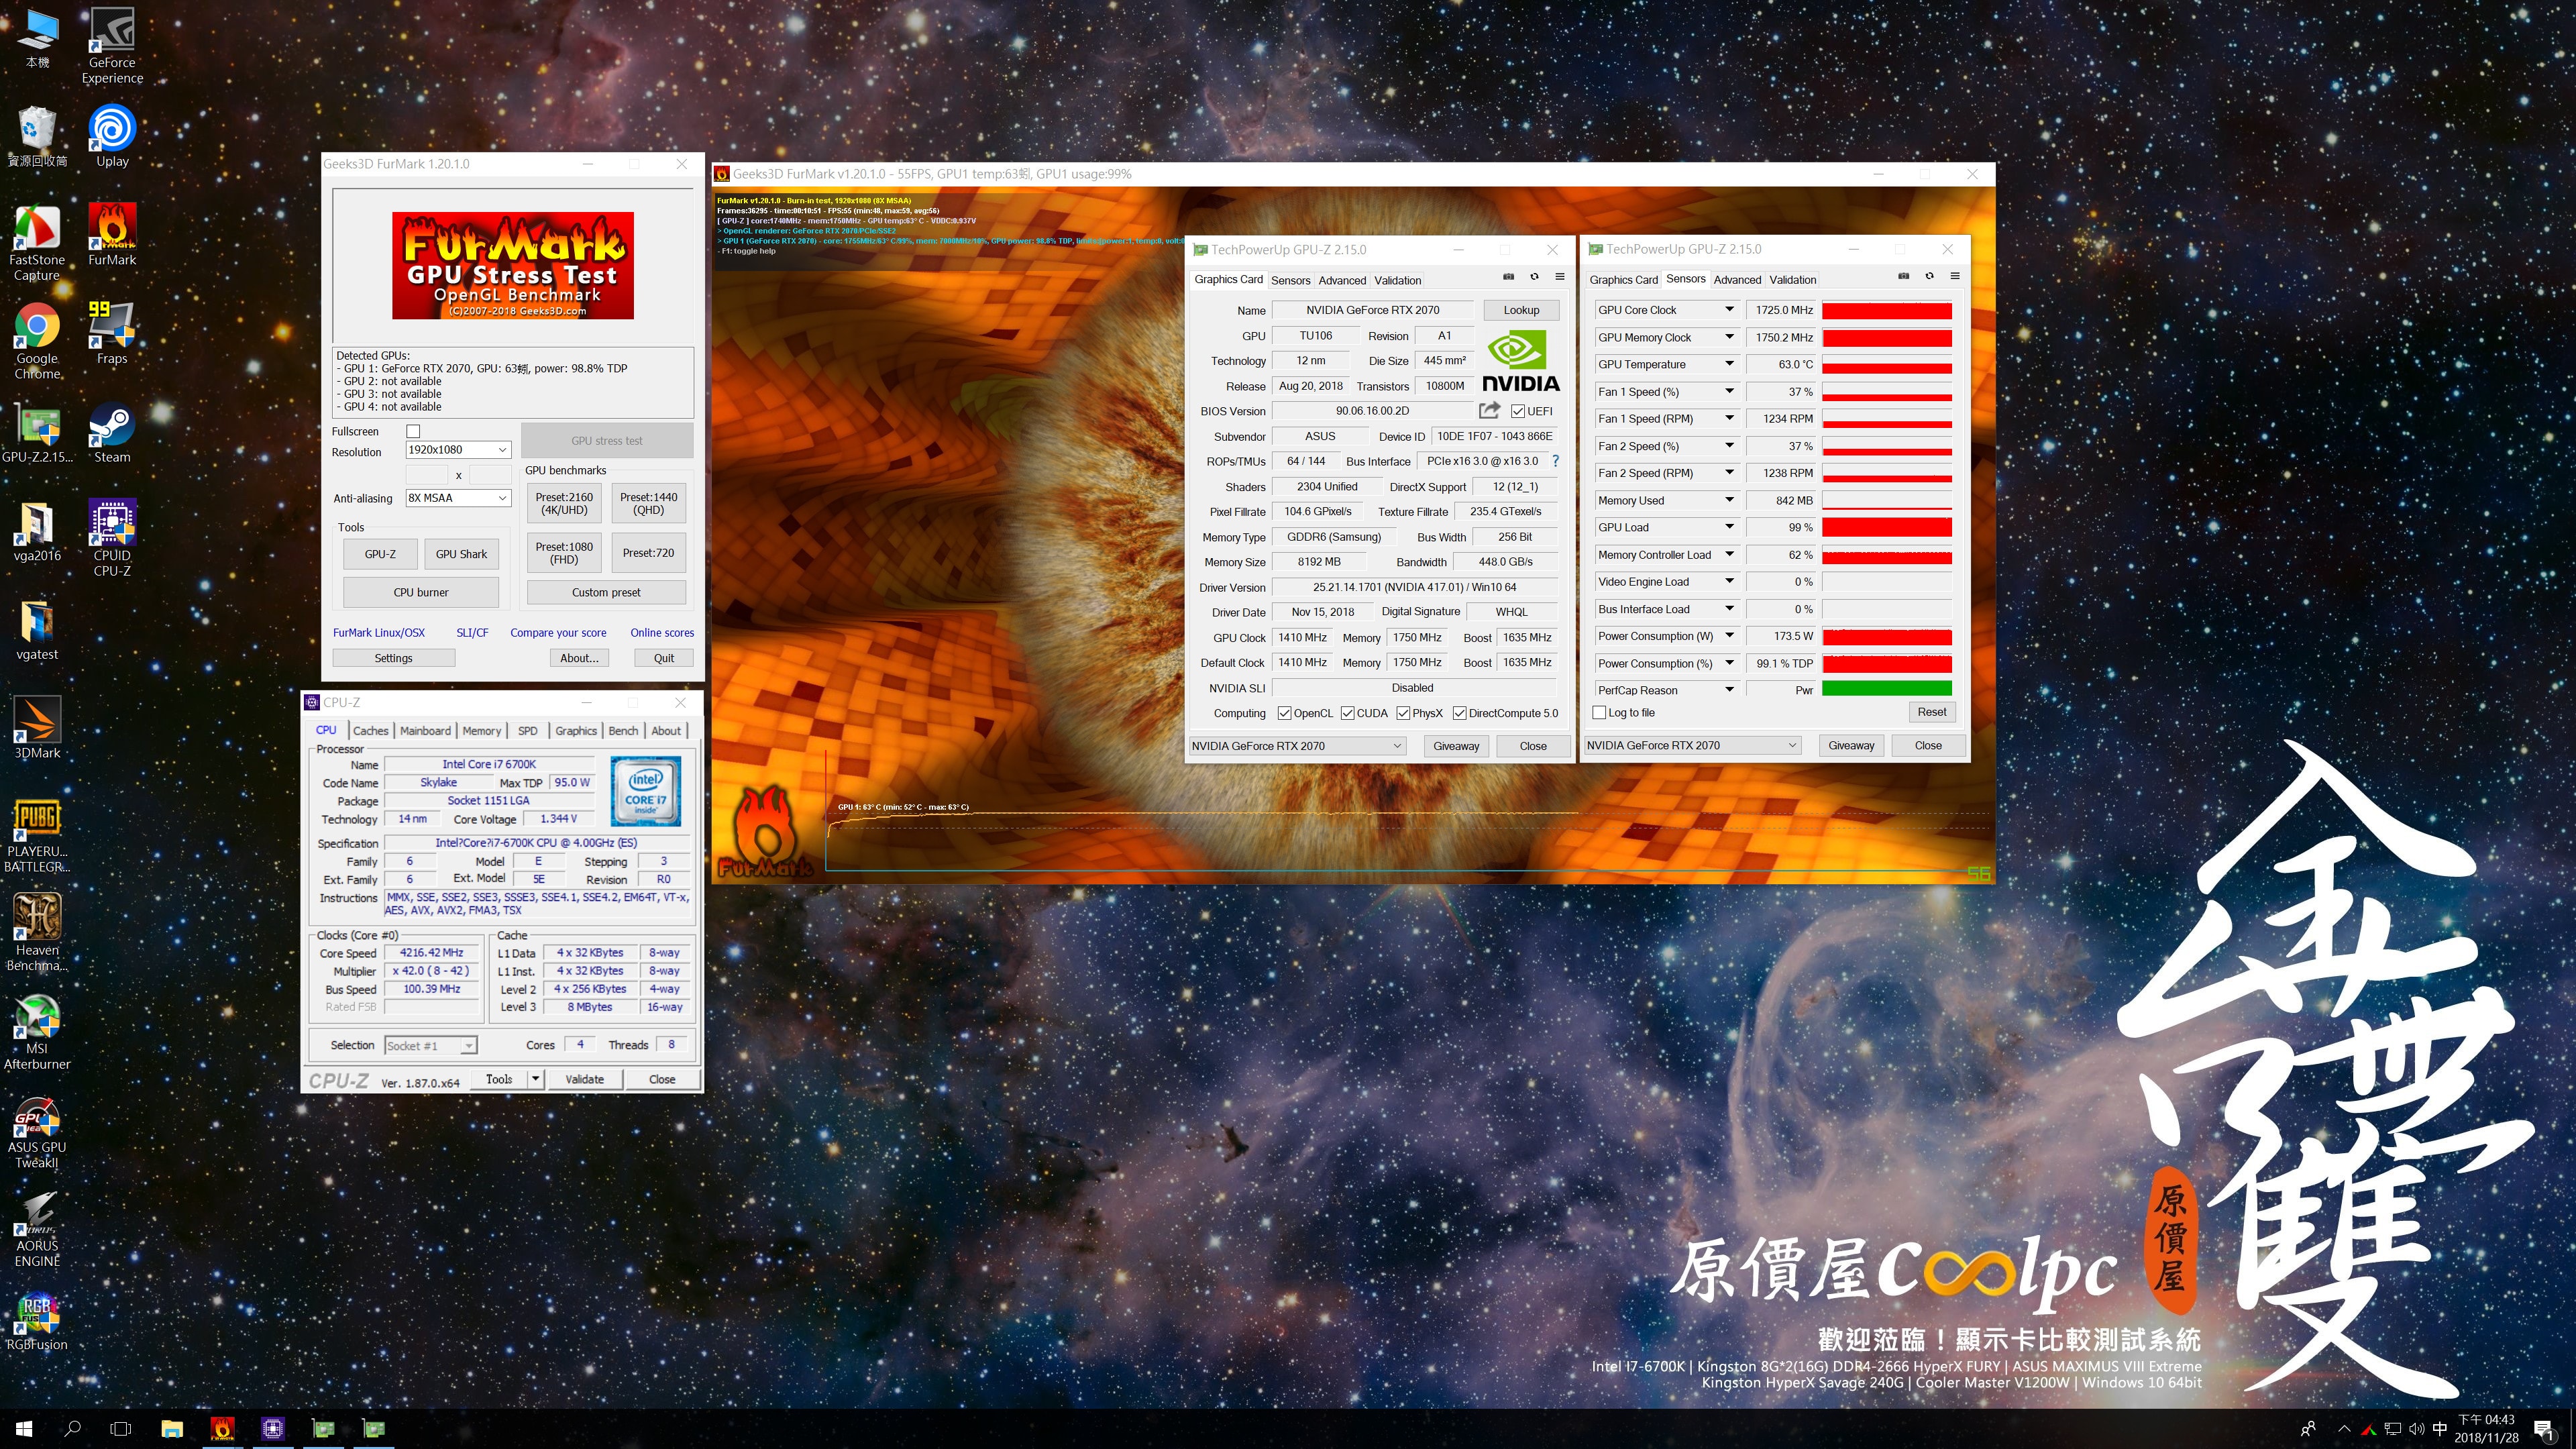Viewport: 2576px width, 1449px height.
Task: Select MSI Afterburner desktop icon
Action: pos(37,1032)
